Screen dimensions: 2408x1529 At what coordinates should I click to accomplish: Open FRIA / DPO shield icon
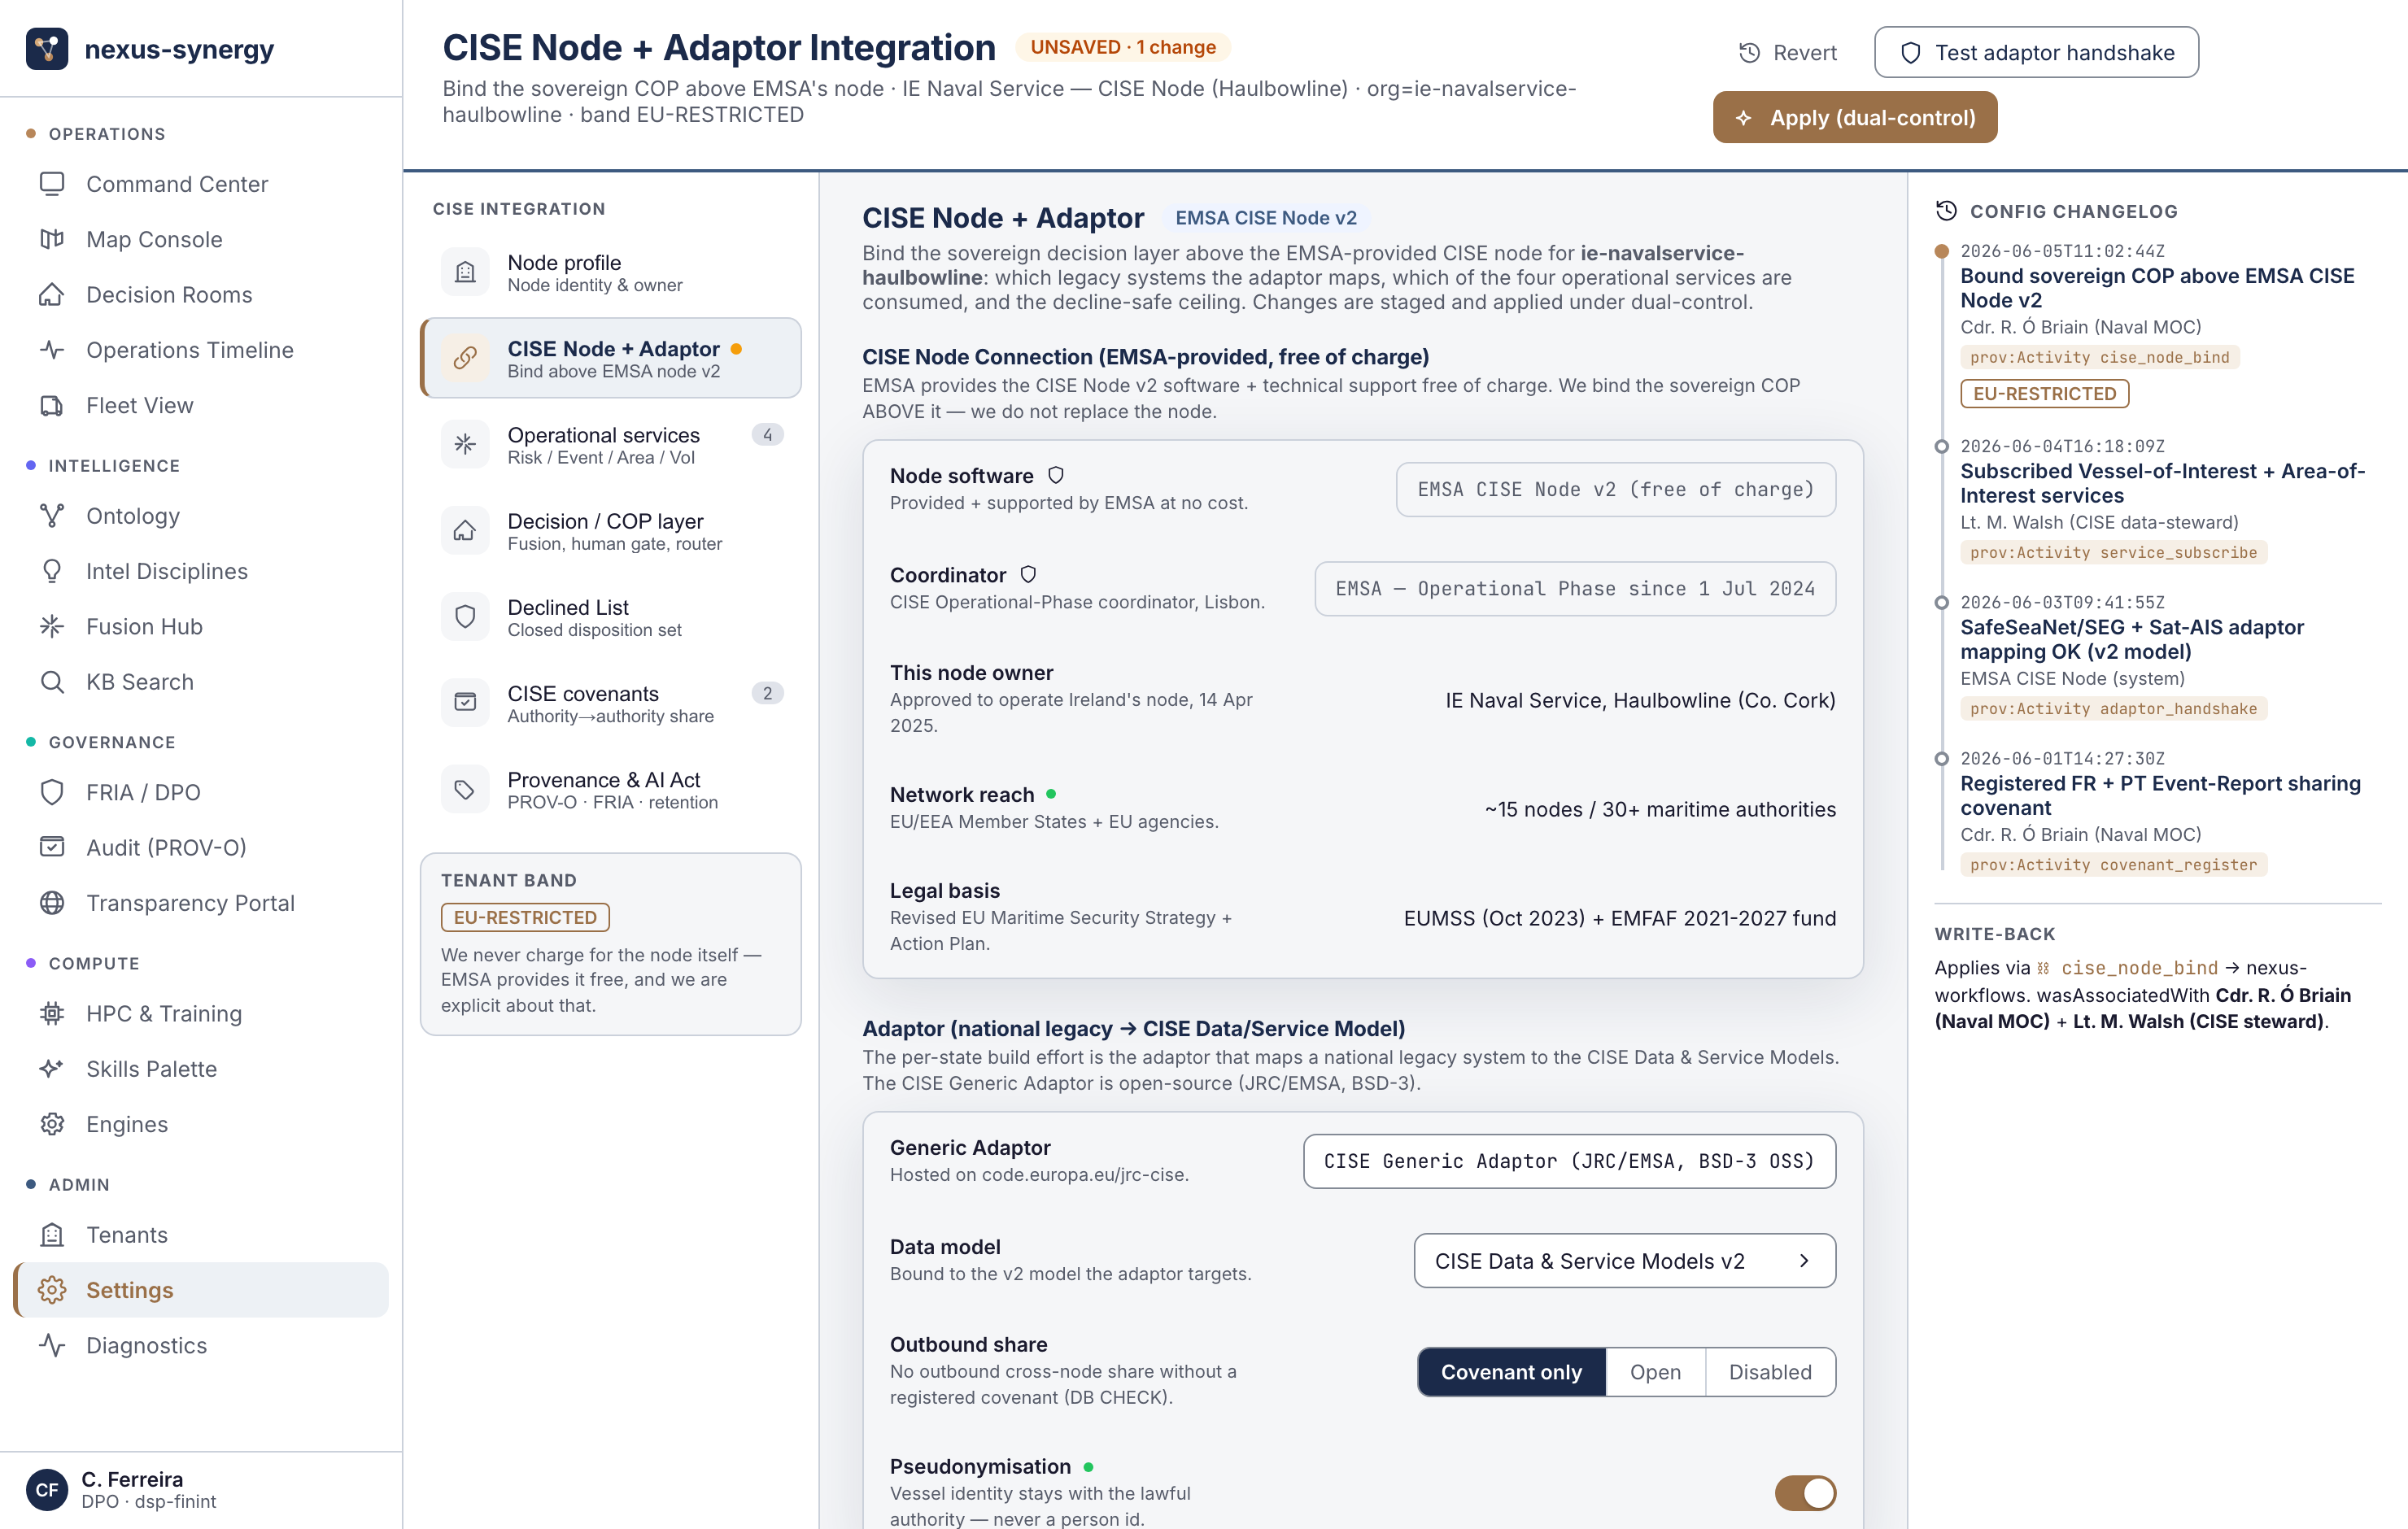[x=52, y=792]
